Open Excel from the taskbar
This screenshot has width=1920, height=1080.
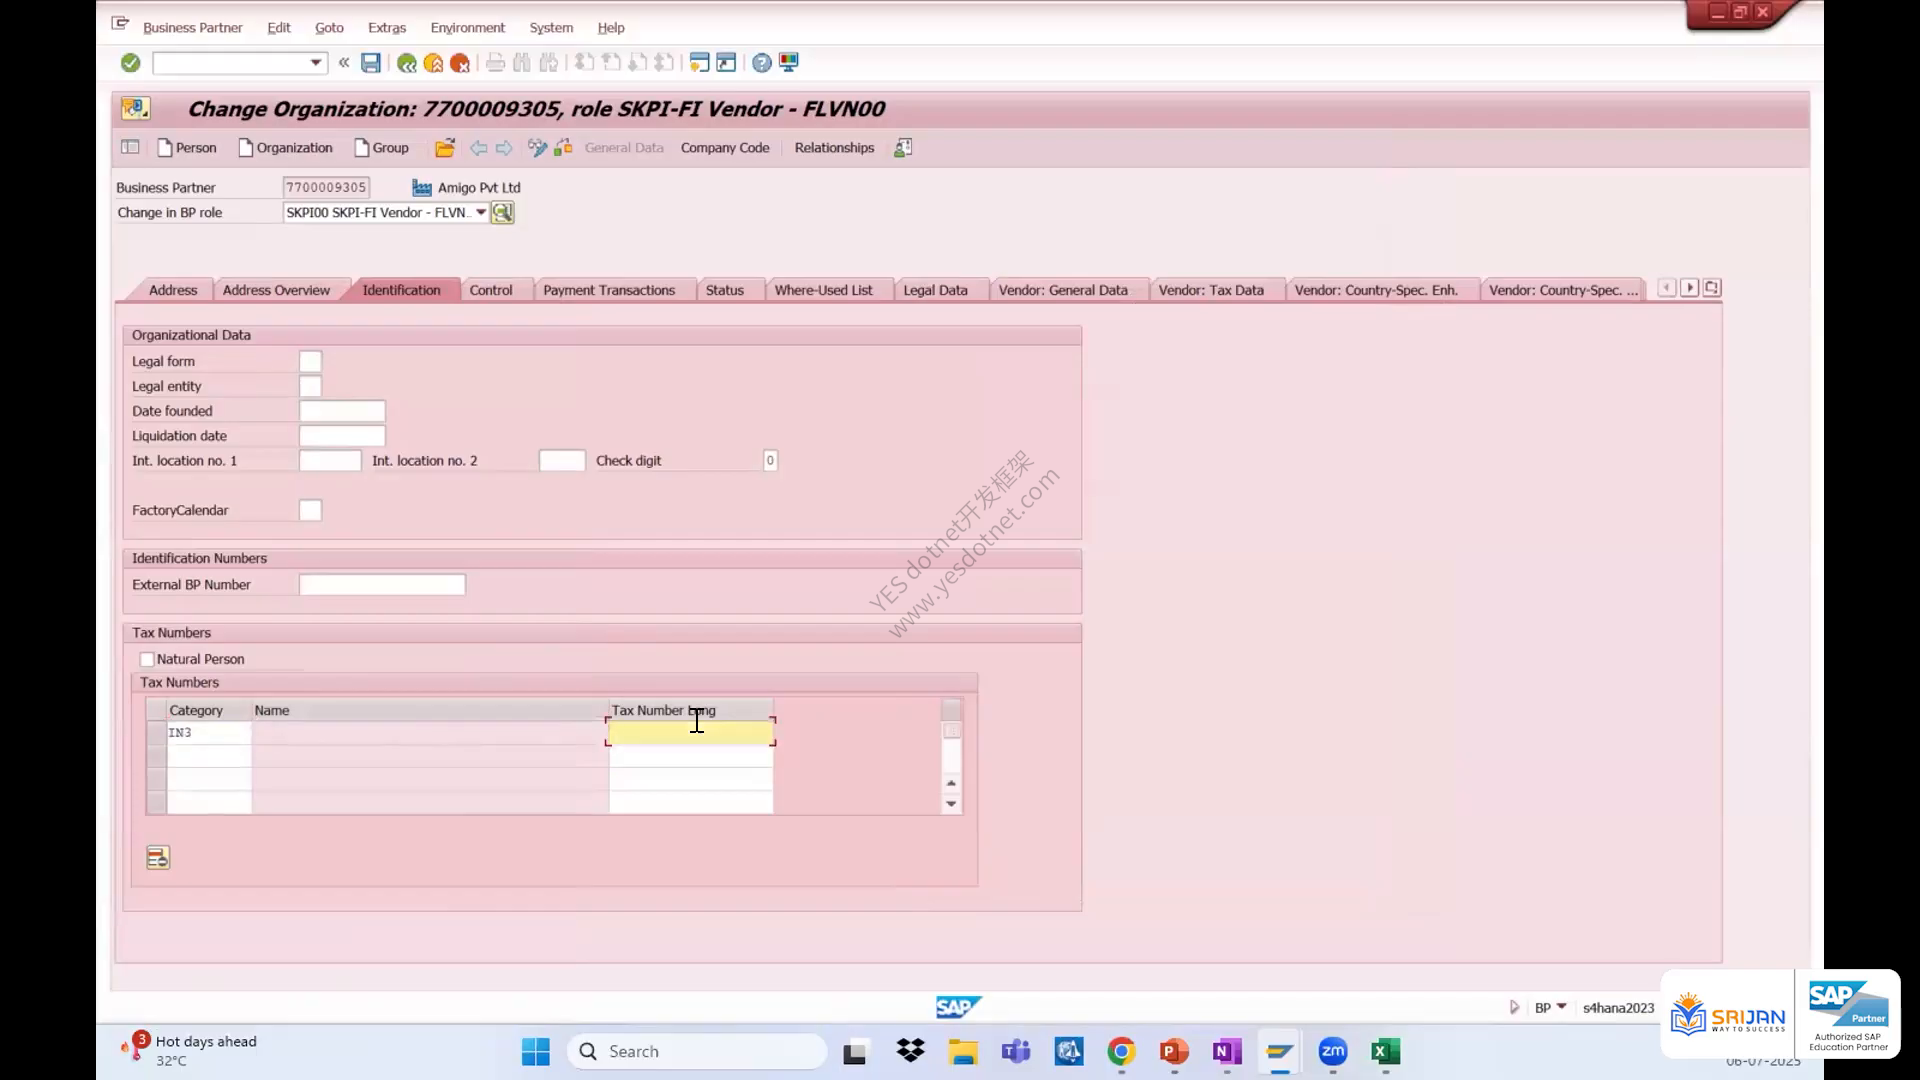click(1385, 1052)
